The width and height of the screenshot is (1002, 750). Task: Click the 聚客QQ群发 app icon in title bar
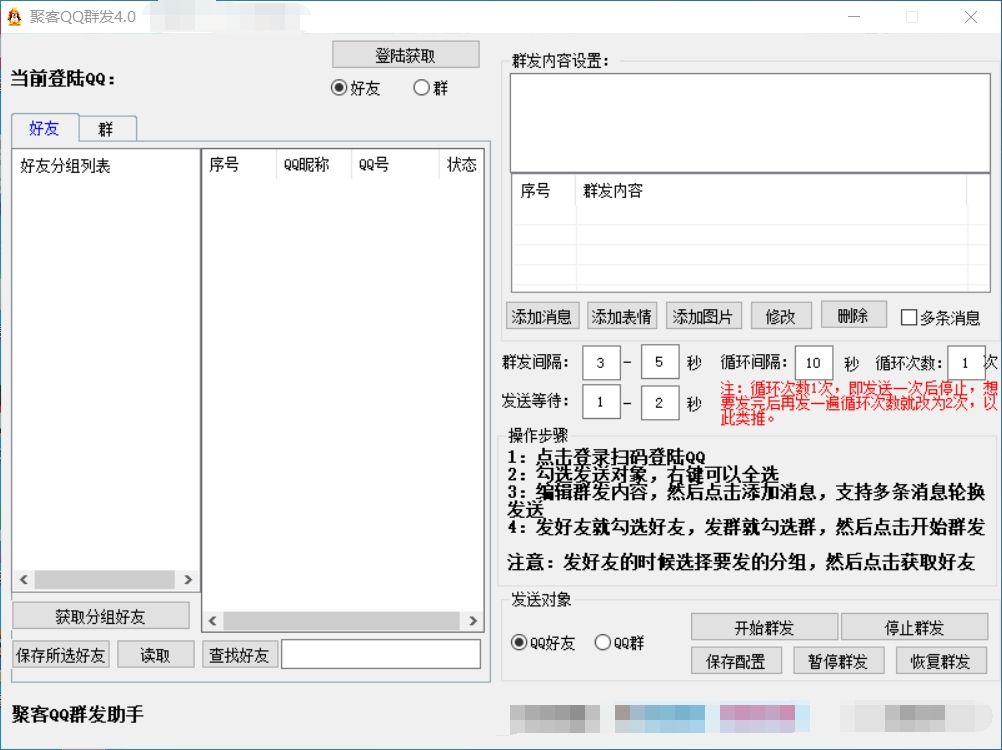(x=14, y=17)
